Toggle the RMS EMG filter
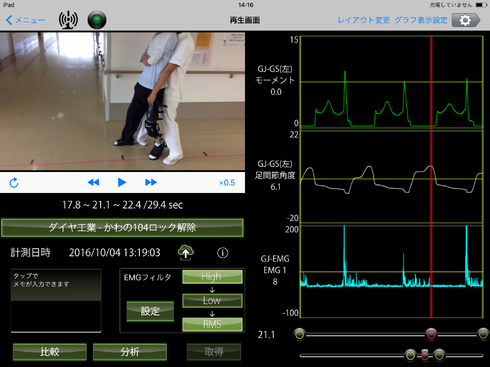This screenshot has height=367, width=490. [212, 324]
